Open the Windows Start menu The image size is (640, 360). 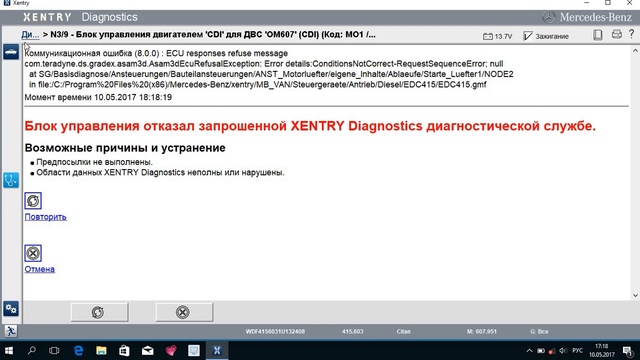[9, 351]
